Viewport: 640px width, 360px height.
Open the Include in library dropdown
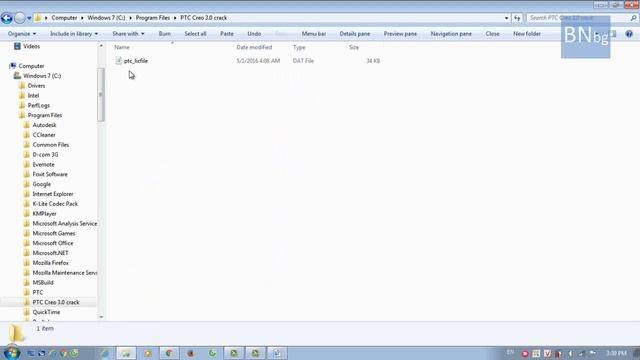pos(74,34)
